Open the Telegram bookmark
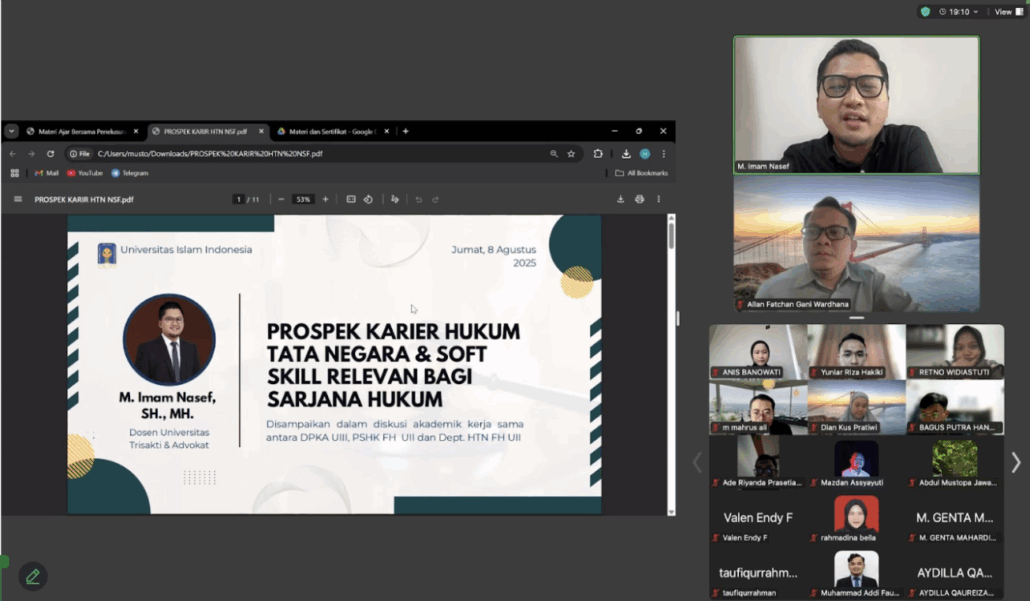The height and width of the screenshot is (601, 1030). (130, 173)
